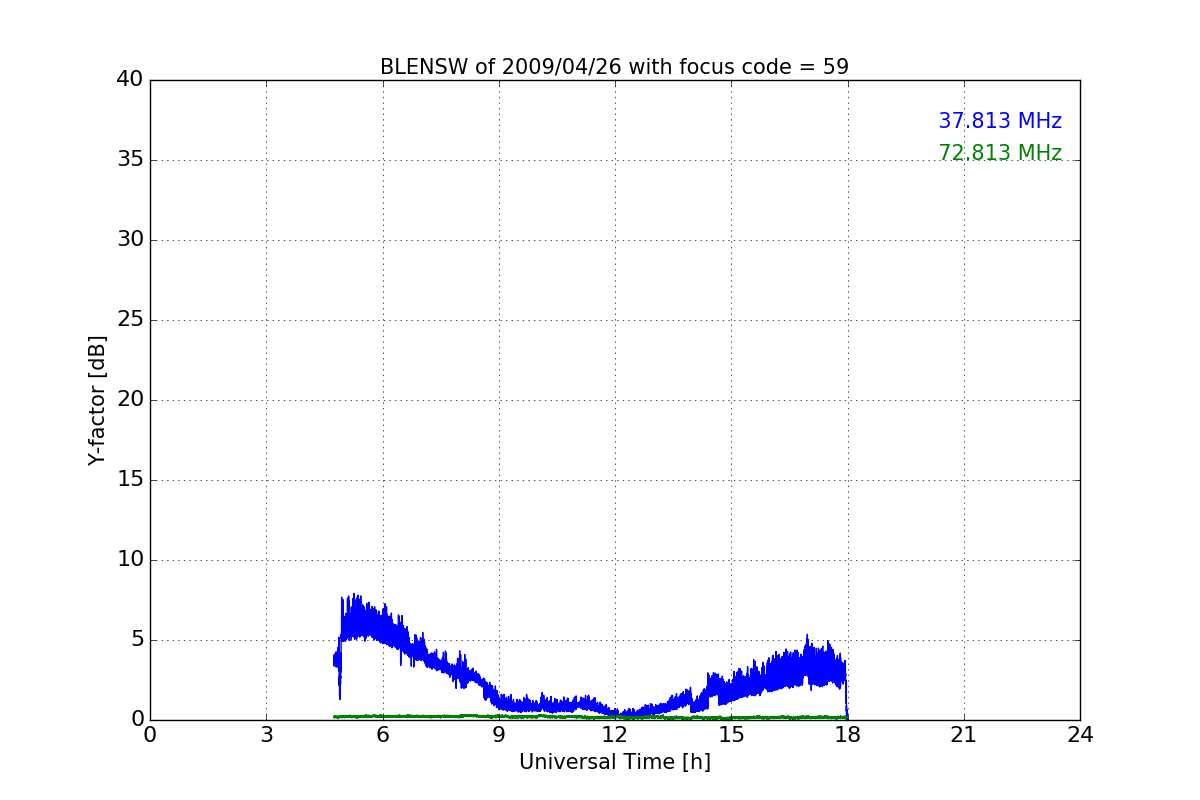Click the y-axis tick label 10
The height and width of the screenshot is (800, 1200).
(x=130, y=560)
